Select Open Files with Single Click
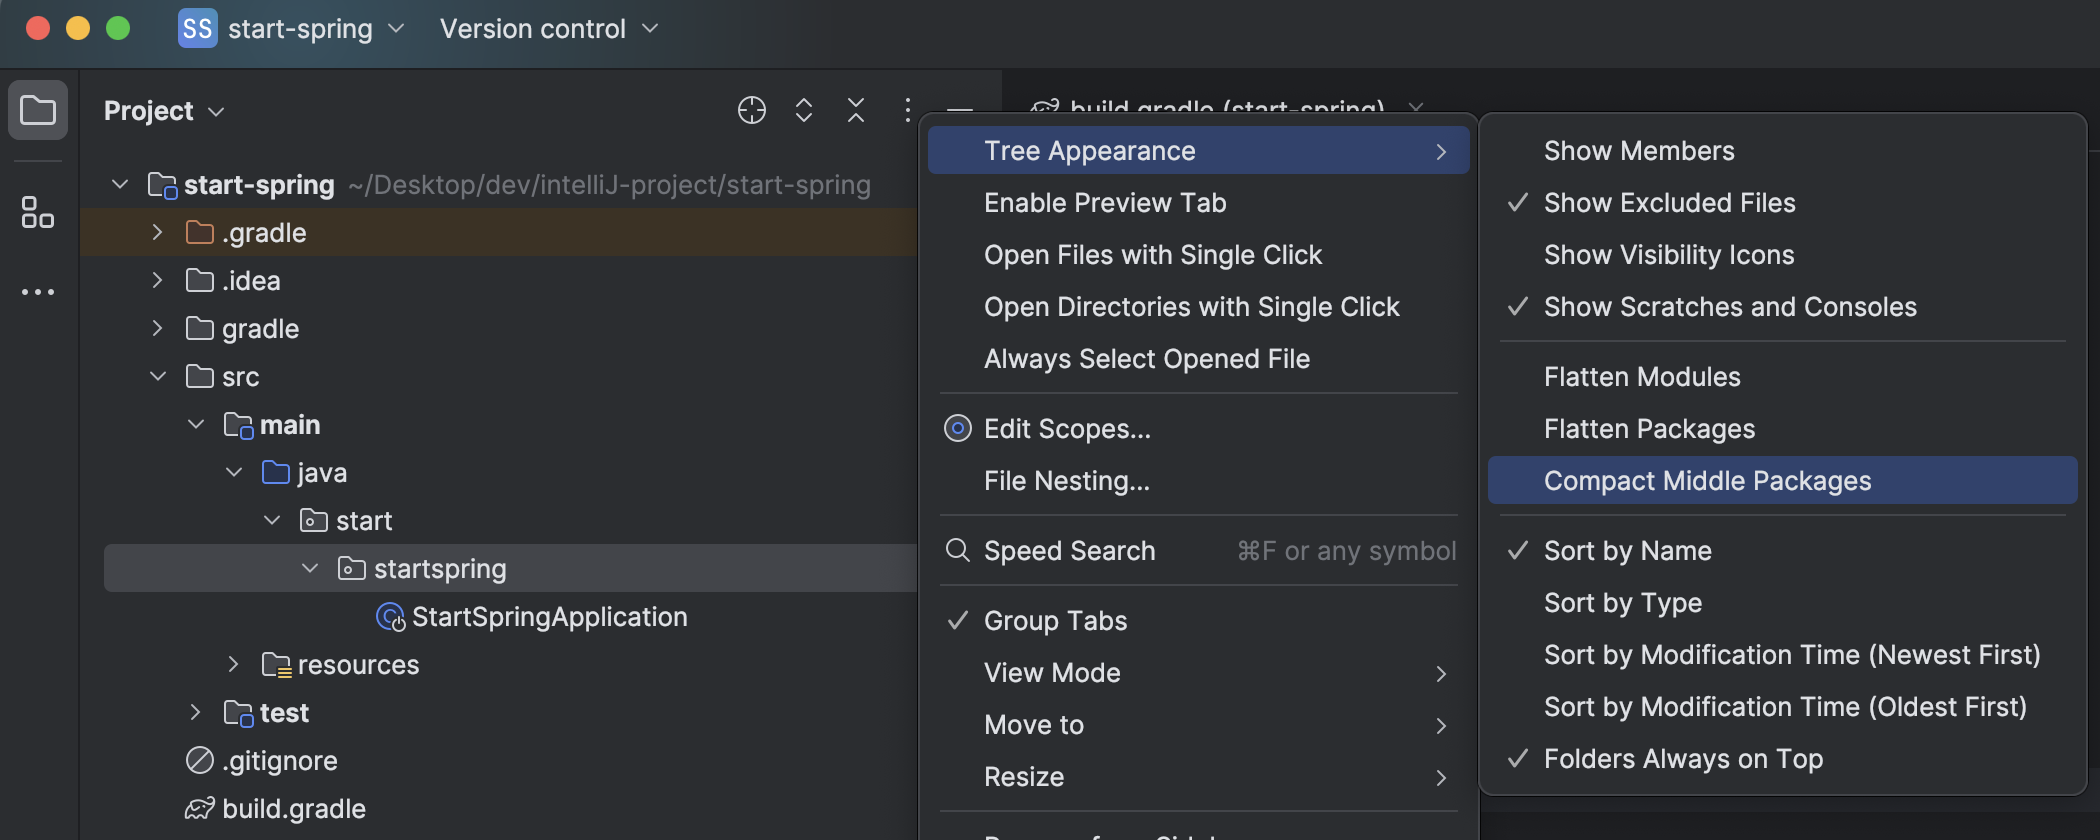 (1198, 255)
